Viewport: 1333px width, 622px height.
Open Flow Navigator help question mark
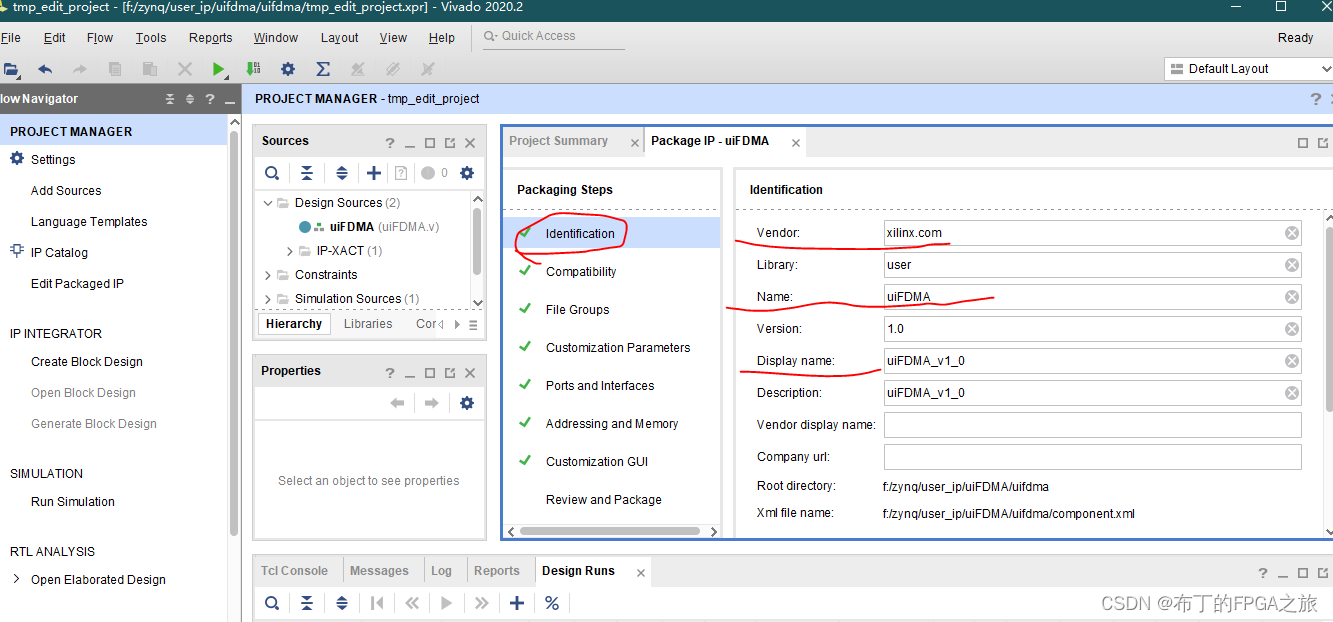pyautogui.click(x=210, y=99)
